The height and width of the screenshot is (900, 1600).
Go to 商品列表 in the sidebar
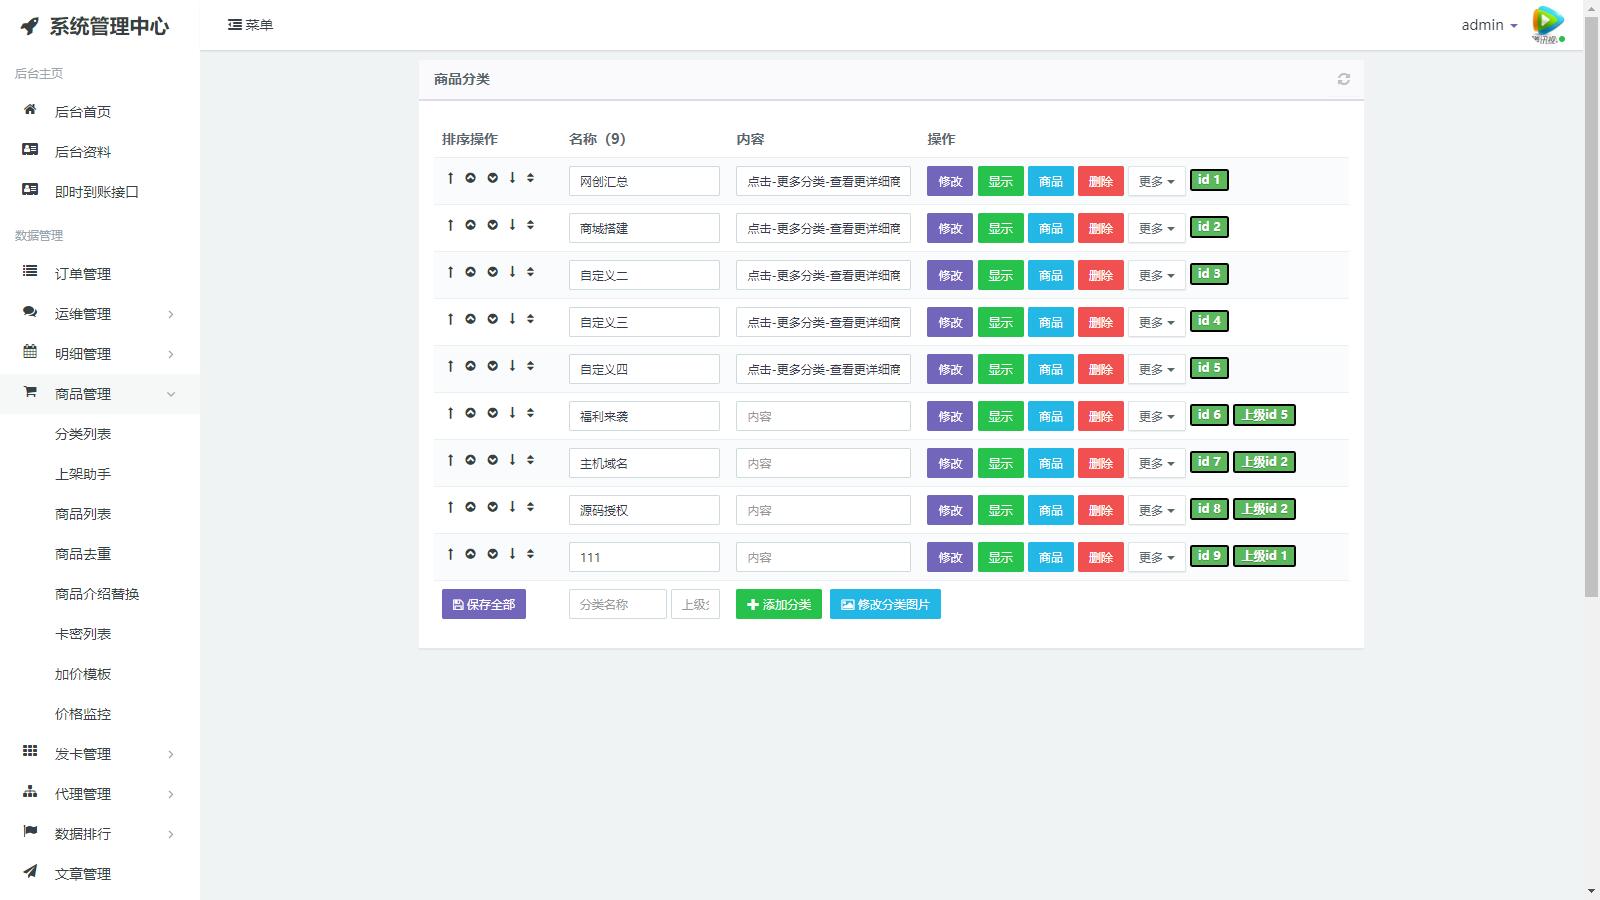click(83, 514)
